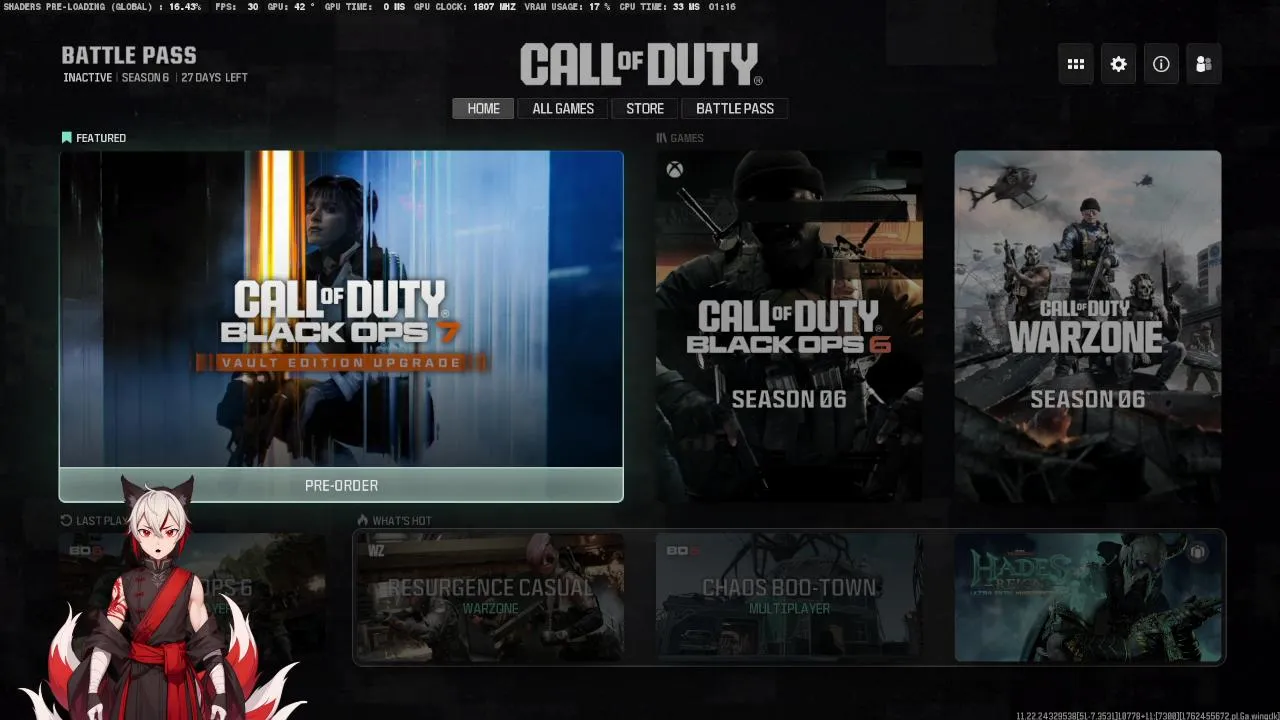
Task: Select the Black Ops 6 Season 06 card
Action: click(789, 326)
